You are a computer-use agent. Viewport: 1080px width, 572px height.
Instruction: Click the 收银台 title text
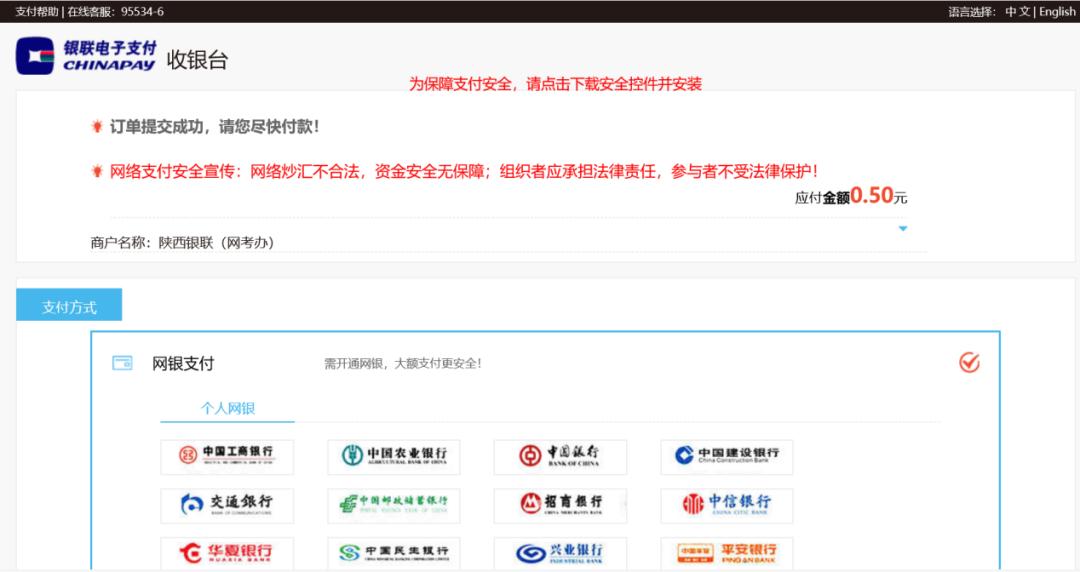click(197, 60)
